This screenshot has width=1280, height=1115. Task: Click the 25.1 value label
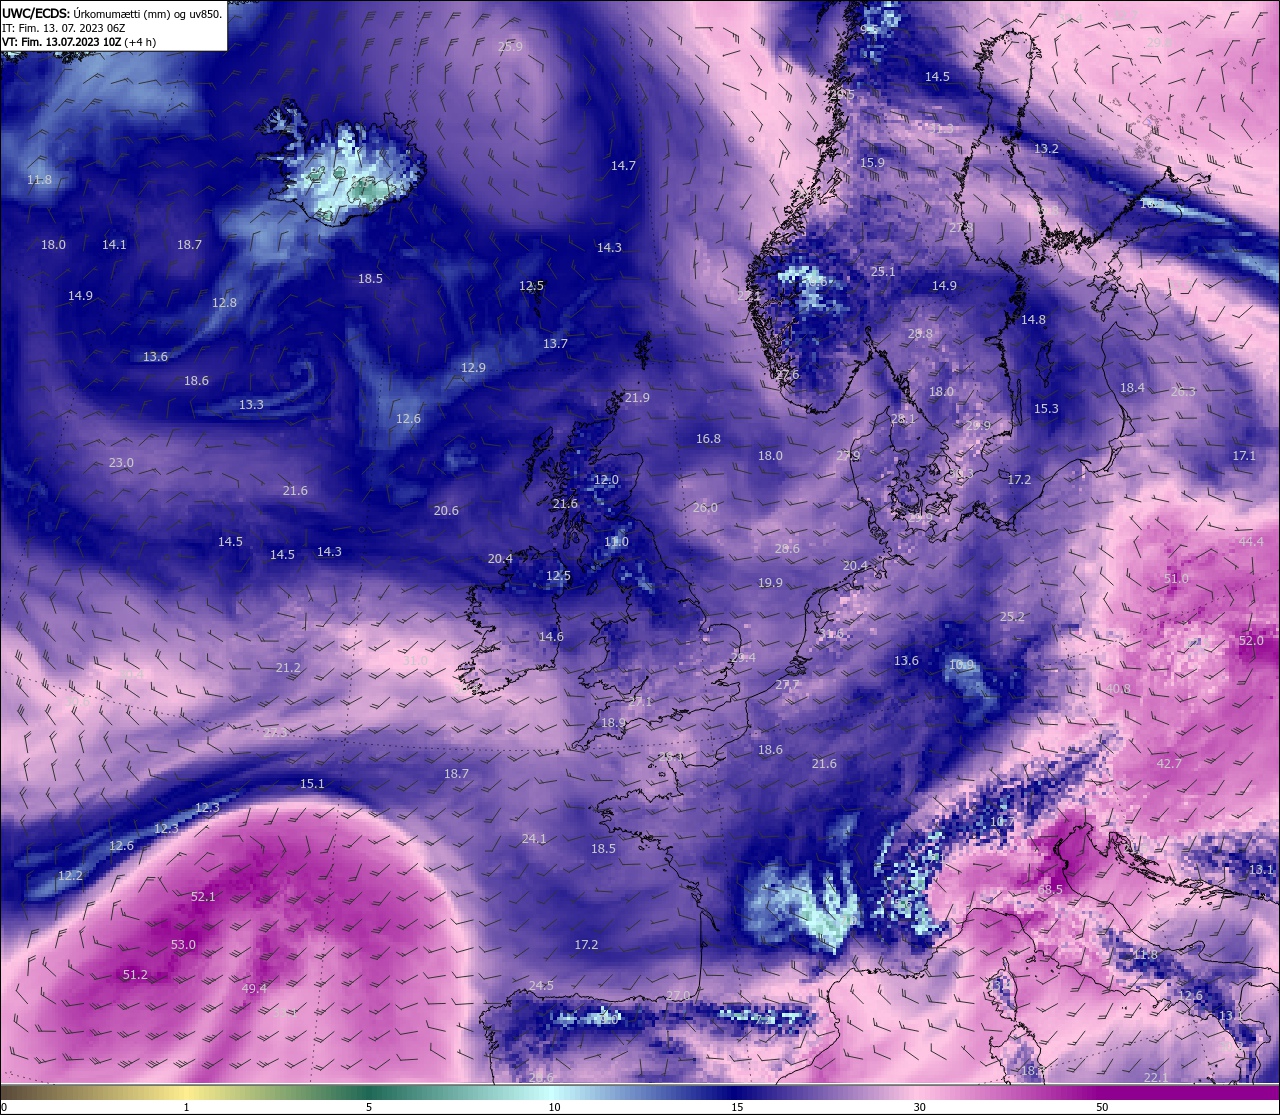click(883, 271)
